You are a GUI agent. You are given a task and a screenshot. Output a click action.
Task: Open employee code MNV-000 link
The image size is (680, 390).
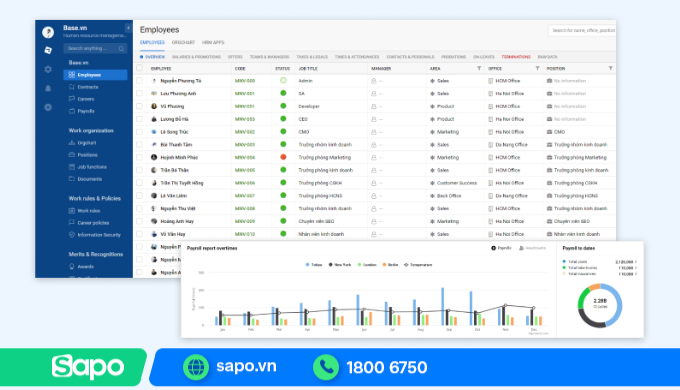(x=245, y=81)
